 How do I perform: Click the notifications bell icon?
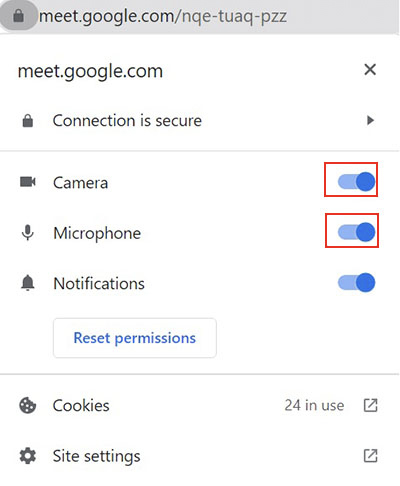pos(28,283)
